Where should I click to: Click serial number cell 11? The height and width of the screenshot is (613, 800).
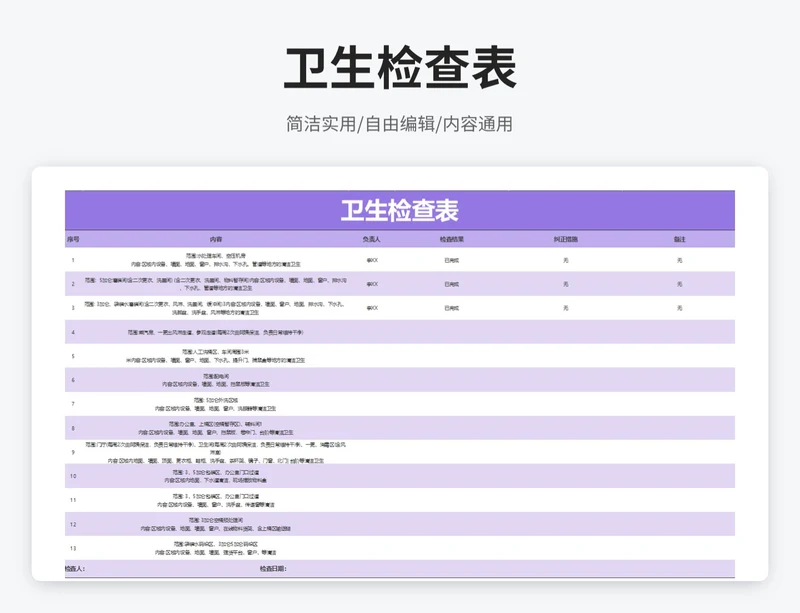tap(73, 500)
